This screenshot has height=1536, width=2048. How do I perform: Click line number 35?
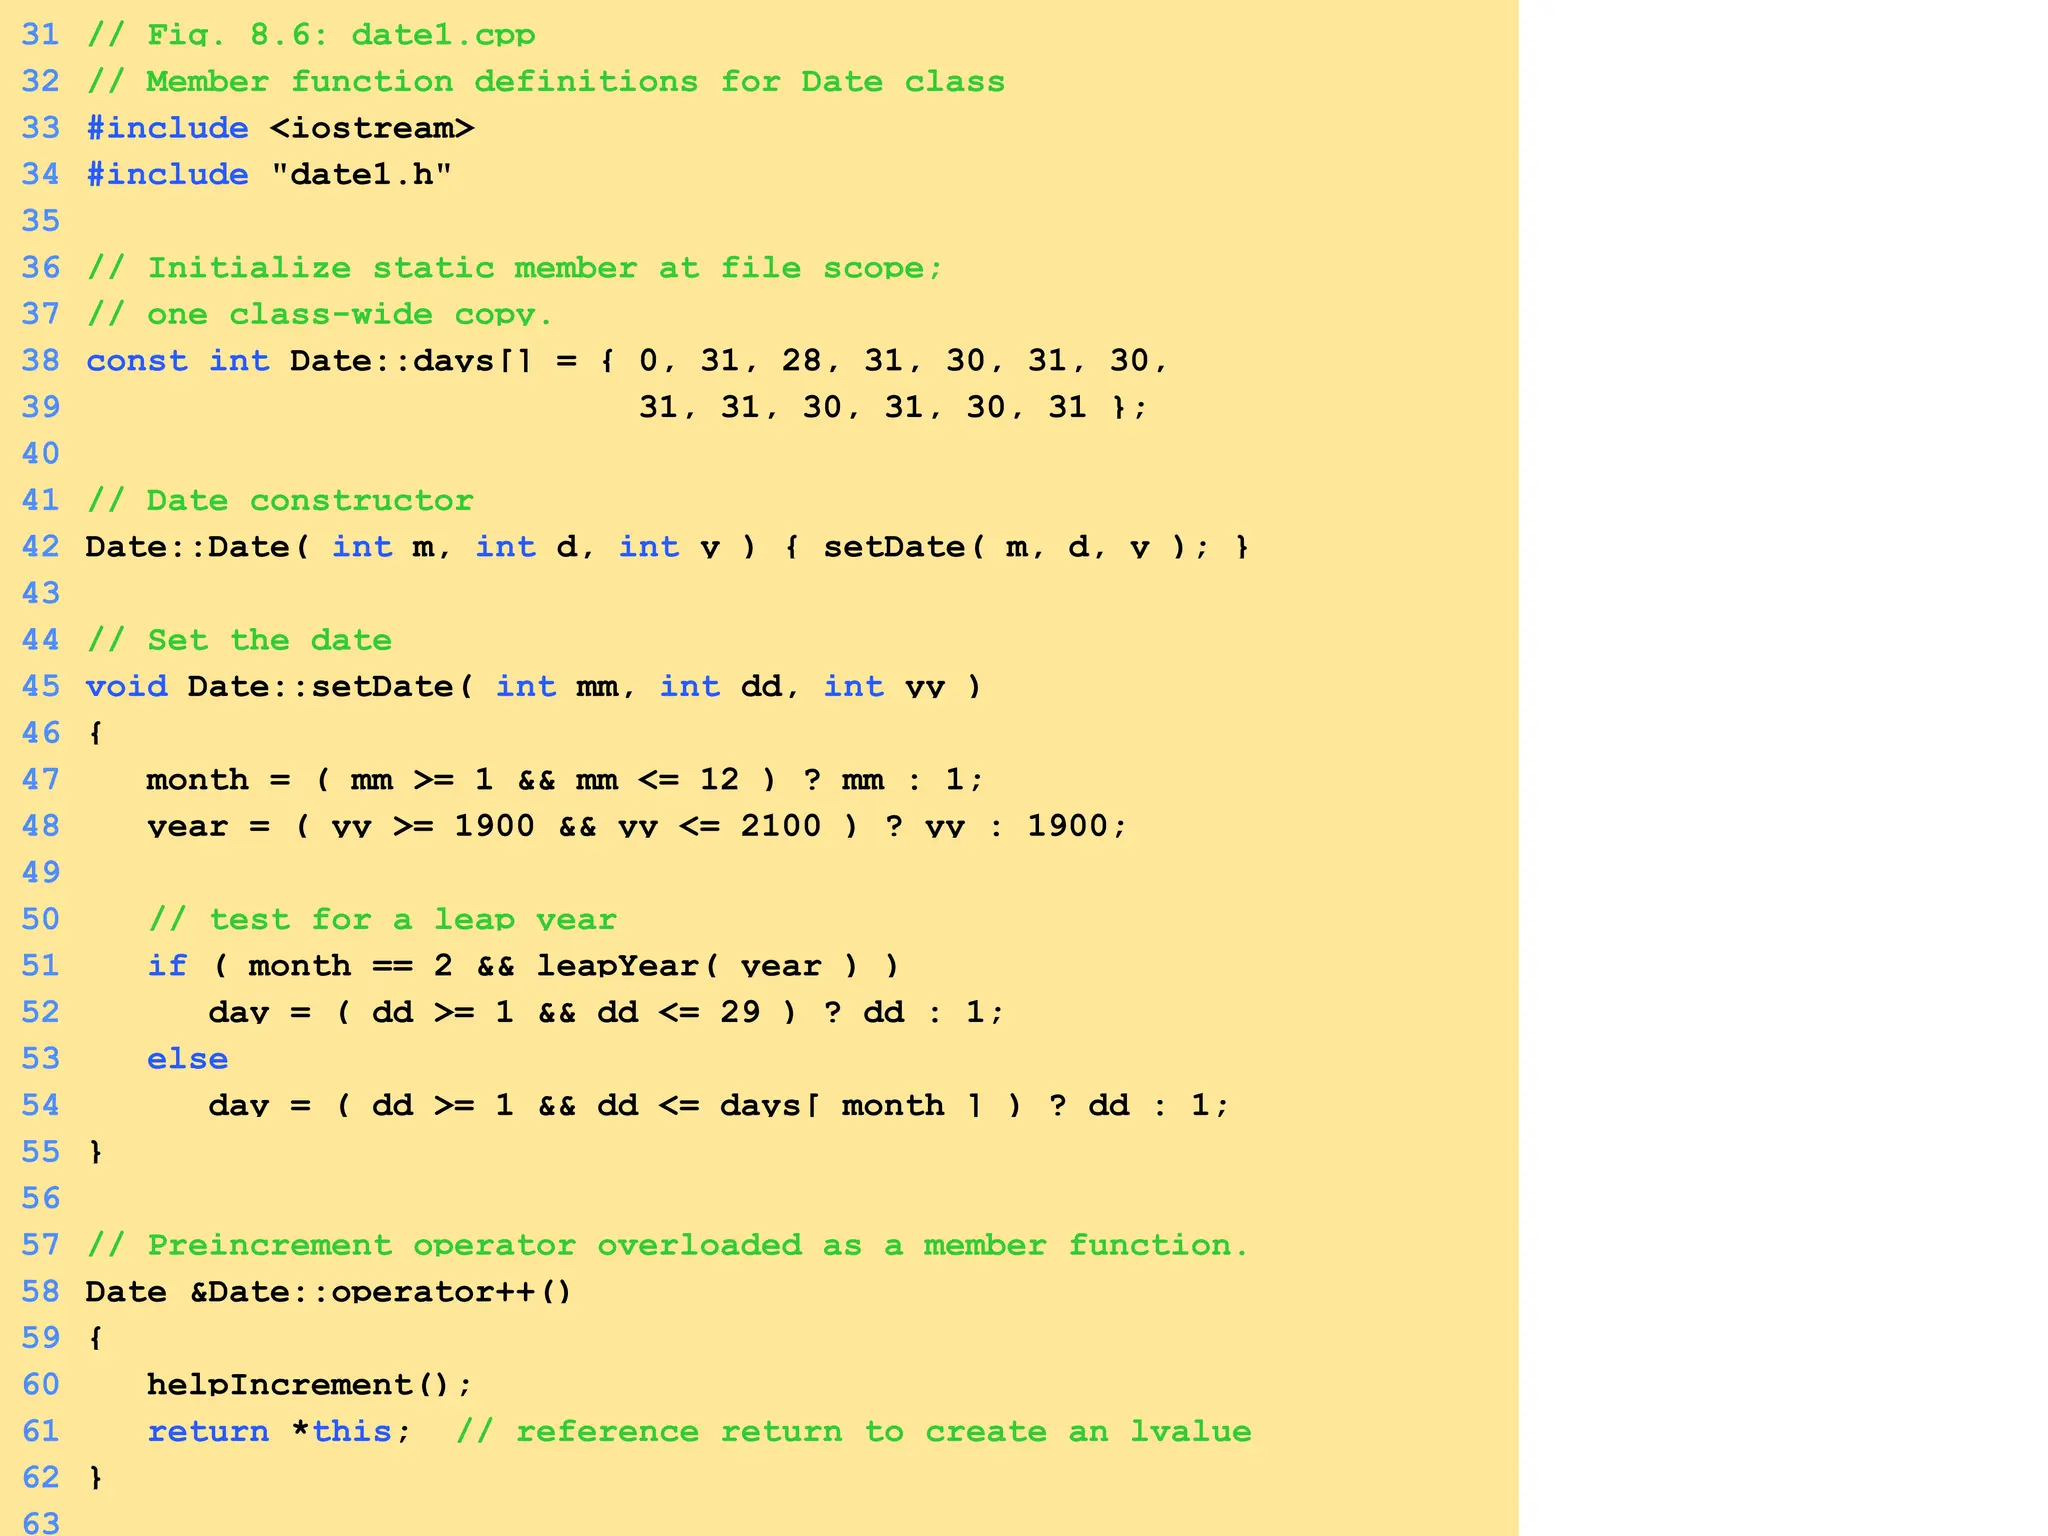(x=41, y=221)
